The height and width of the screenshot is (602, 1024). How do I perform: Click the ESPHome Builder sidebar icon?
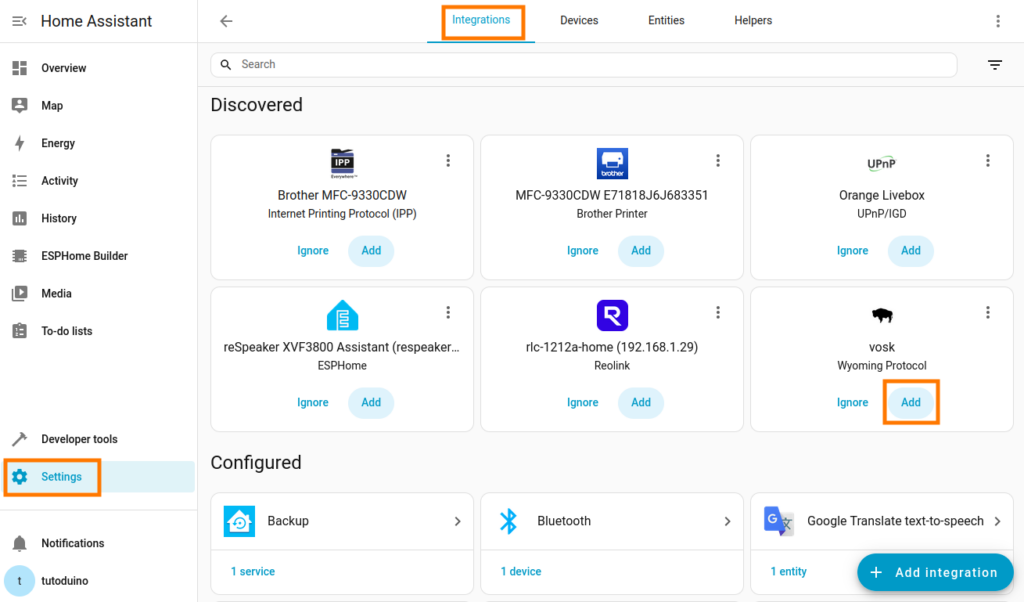(x=19, y=256)
